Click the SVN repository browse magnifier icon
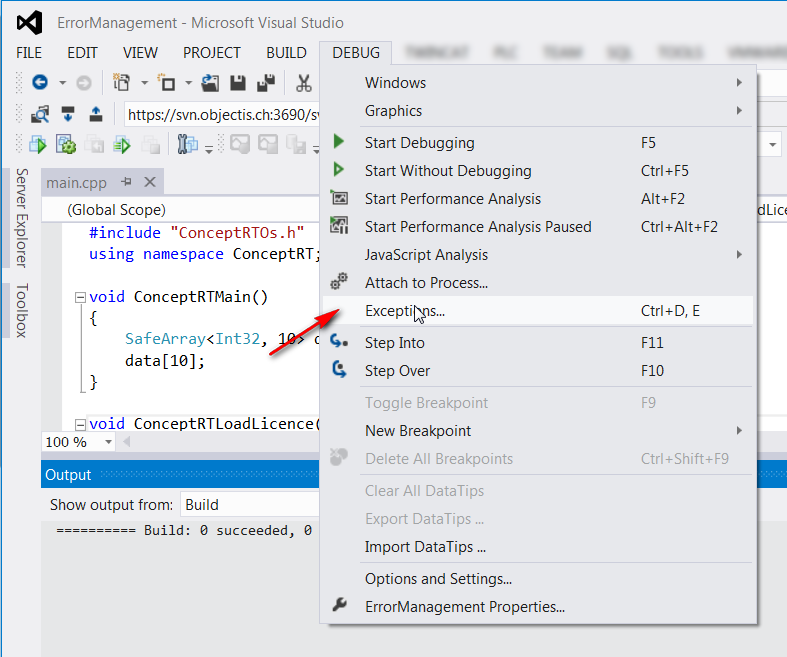 click(40, 114)
